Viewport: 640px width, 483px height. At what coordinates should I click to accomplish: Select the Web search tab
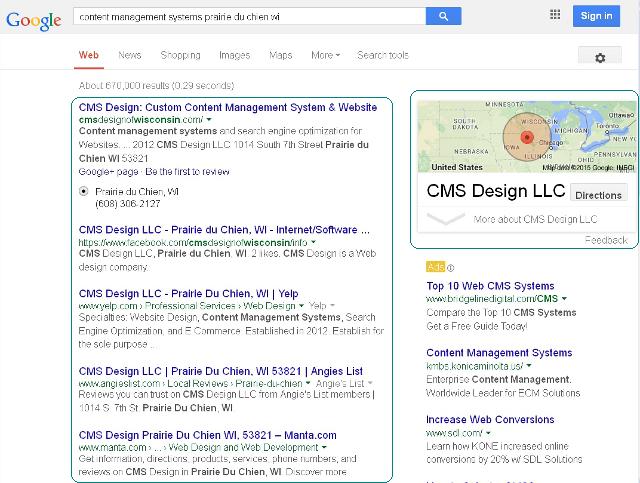[x=89, y=55]
